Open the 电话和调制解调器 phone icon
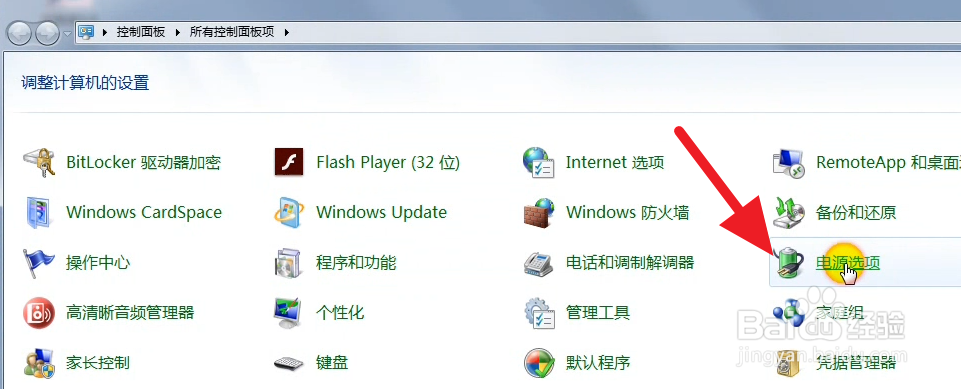 pyautogui.click(x=538, y=263)
